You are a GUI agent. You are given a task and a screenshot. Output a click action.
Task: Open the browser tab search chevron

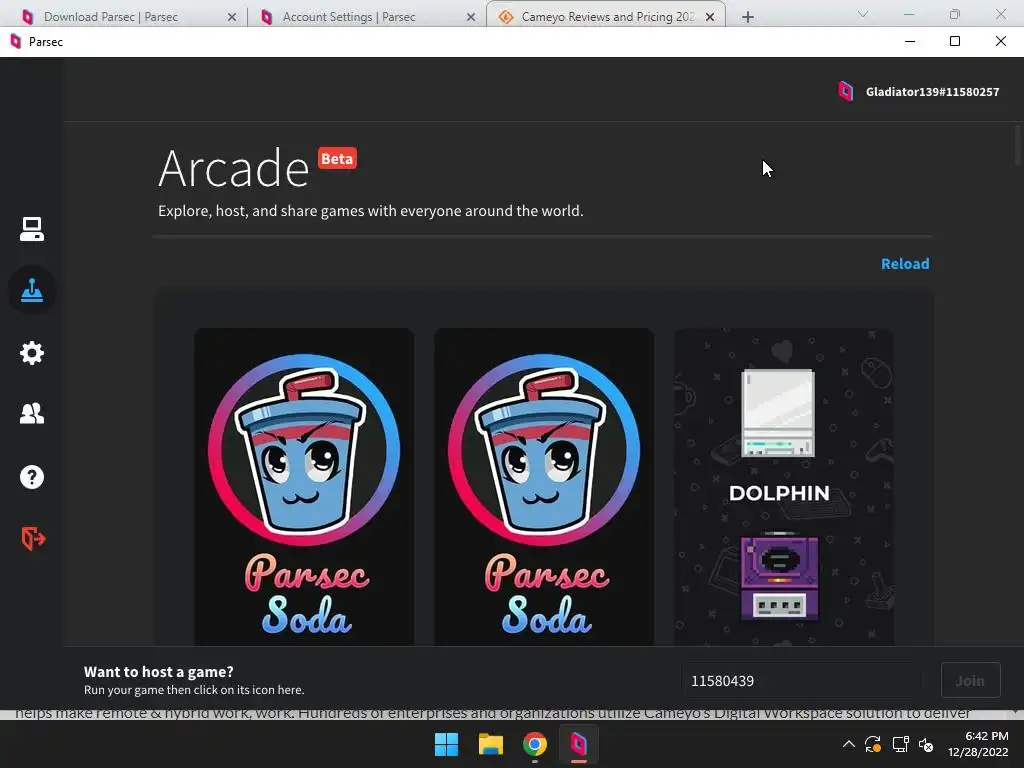point(863,14)
